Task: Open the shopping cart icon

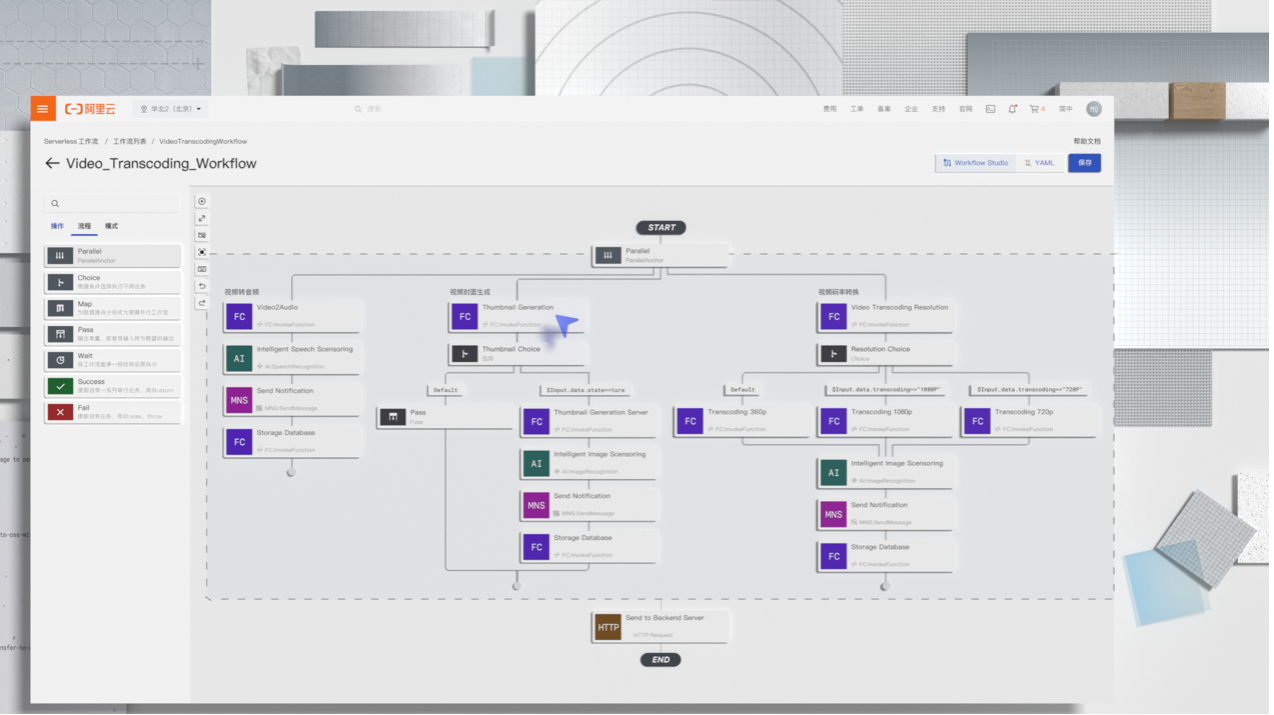Action: (x=1035, y=109)
